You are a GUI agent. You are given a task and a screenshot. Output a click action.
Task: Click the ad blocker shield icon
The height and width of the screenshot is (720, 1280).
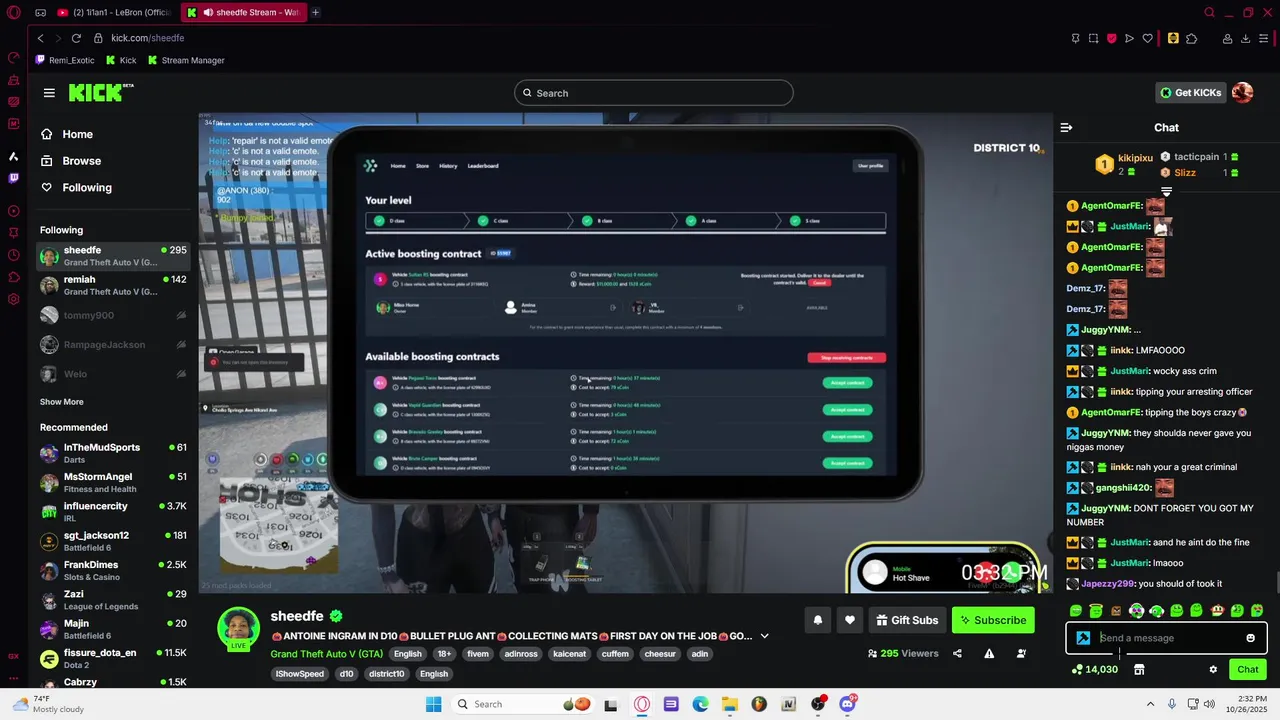click(1111, 38)
